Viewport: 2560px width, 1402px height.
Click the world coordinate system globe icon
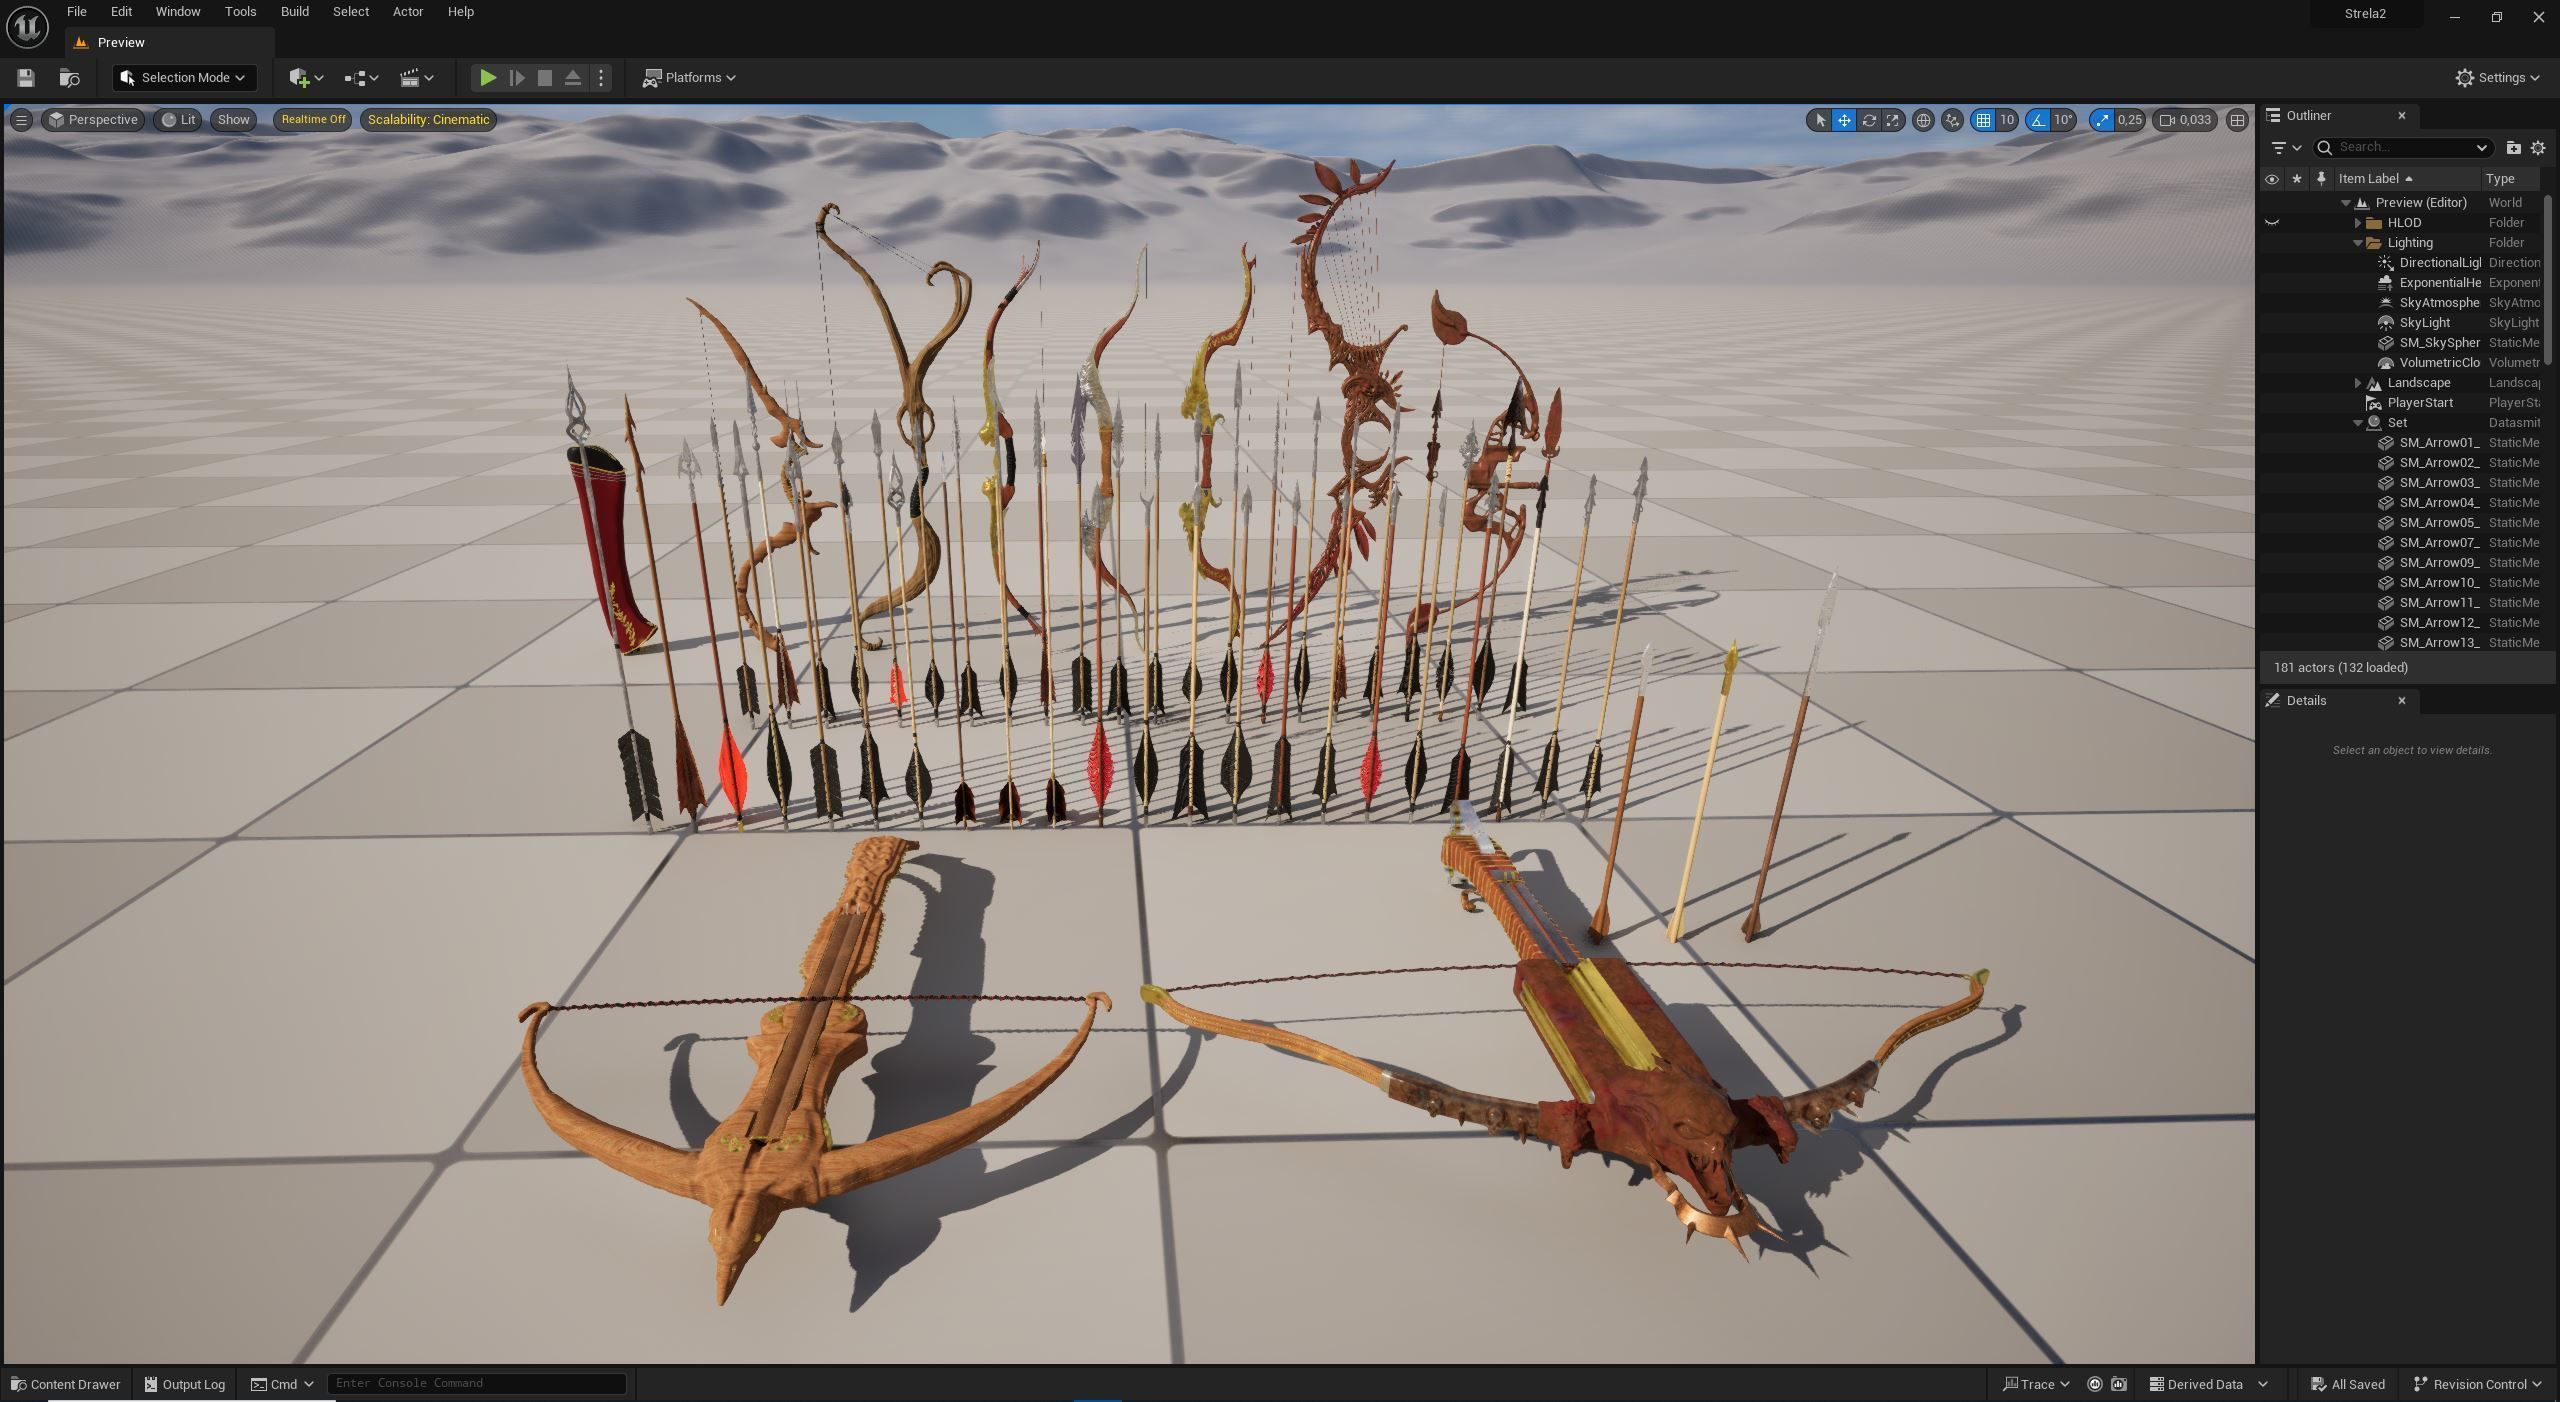coord(1922,120)
